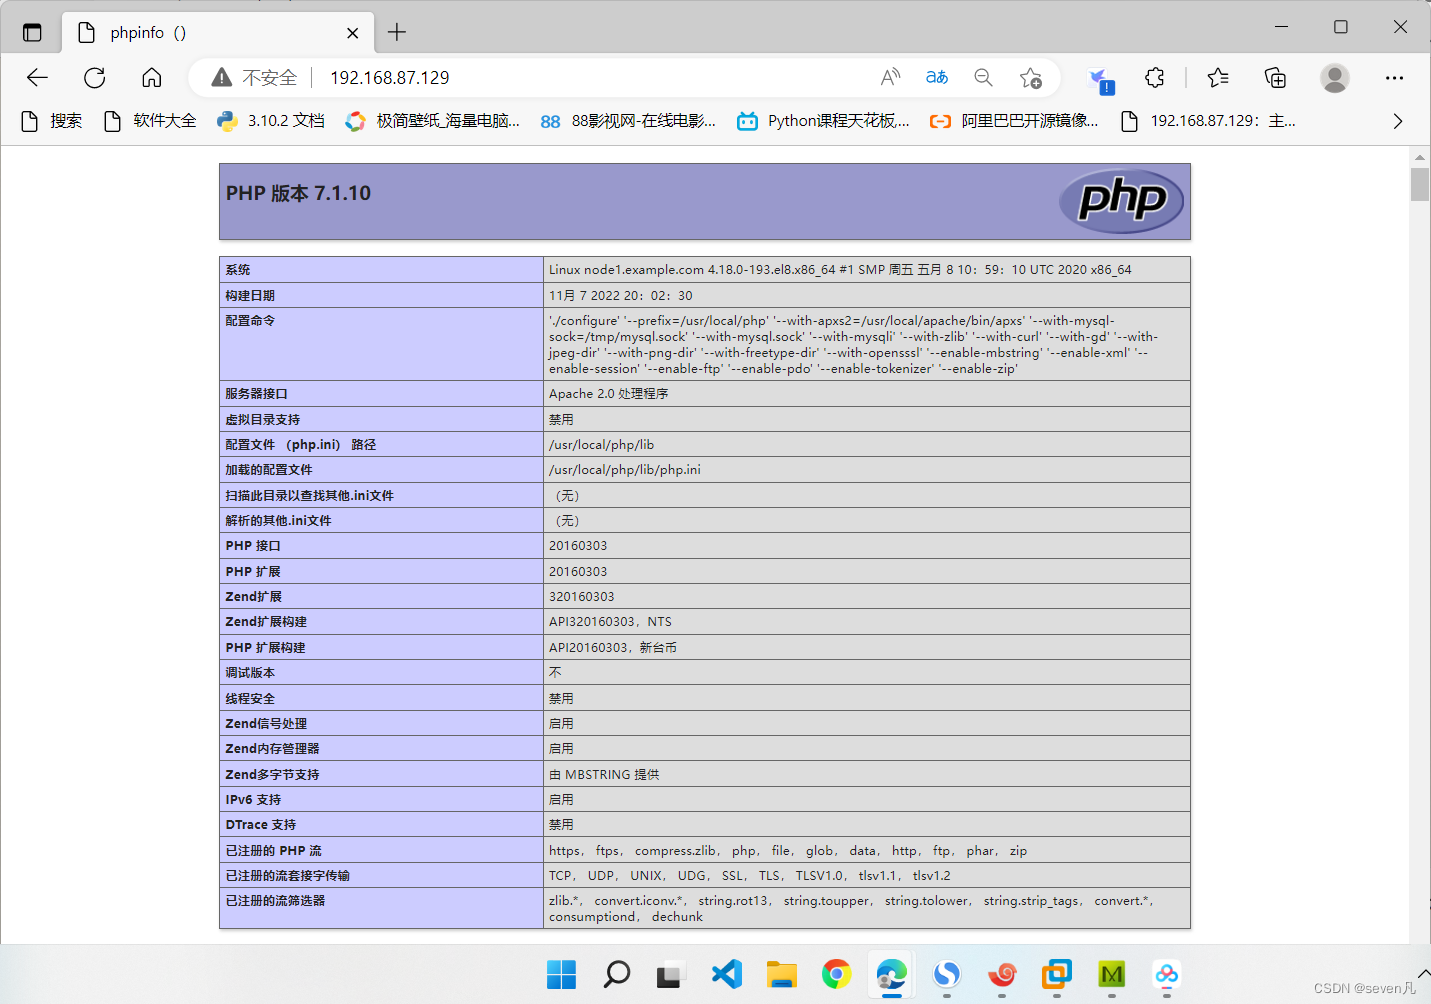Screen dimensions: 1431x1004
Task: Click the '已注册的流筛选器' row label
Action: (275, 901)
